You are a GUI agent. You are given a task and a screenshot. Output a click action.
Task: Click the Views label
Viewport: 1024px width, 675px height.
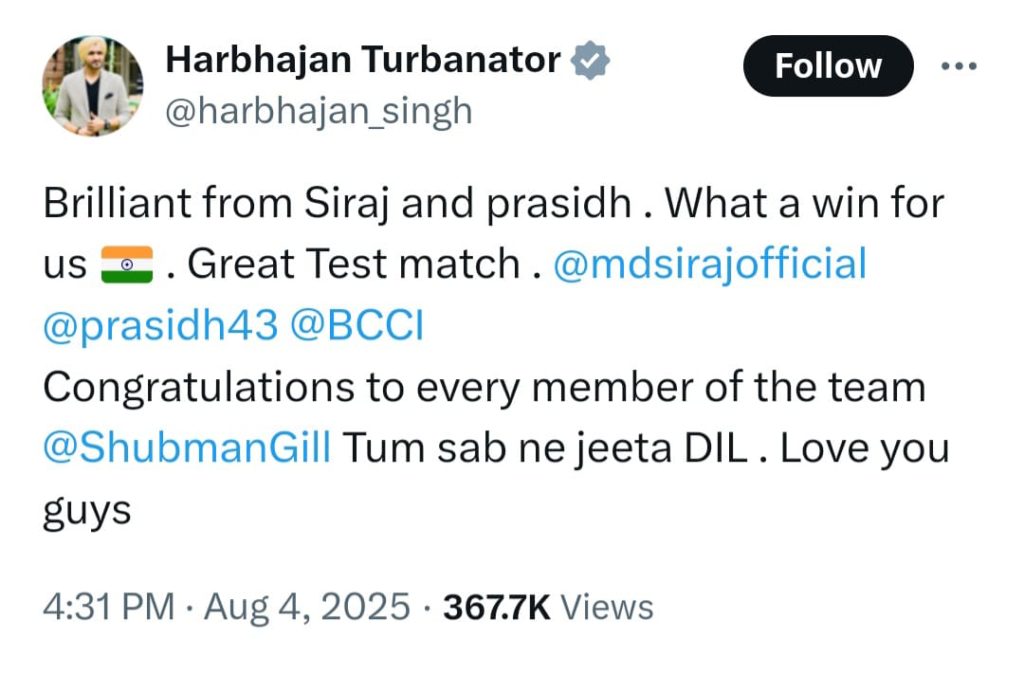[x=607, y=607]
